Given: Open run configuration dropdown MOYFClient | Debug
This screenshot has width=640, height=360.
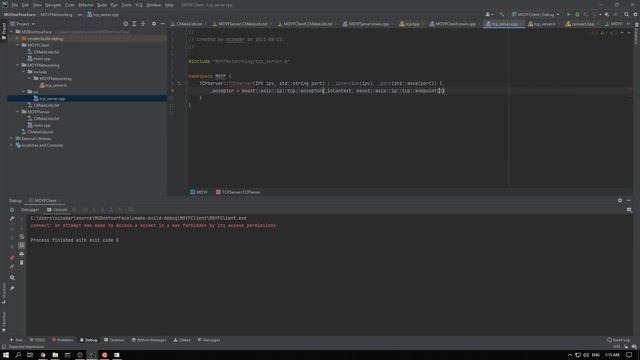Looking at the screenshot, I should tap(536, 14).
